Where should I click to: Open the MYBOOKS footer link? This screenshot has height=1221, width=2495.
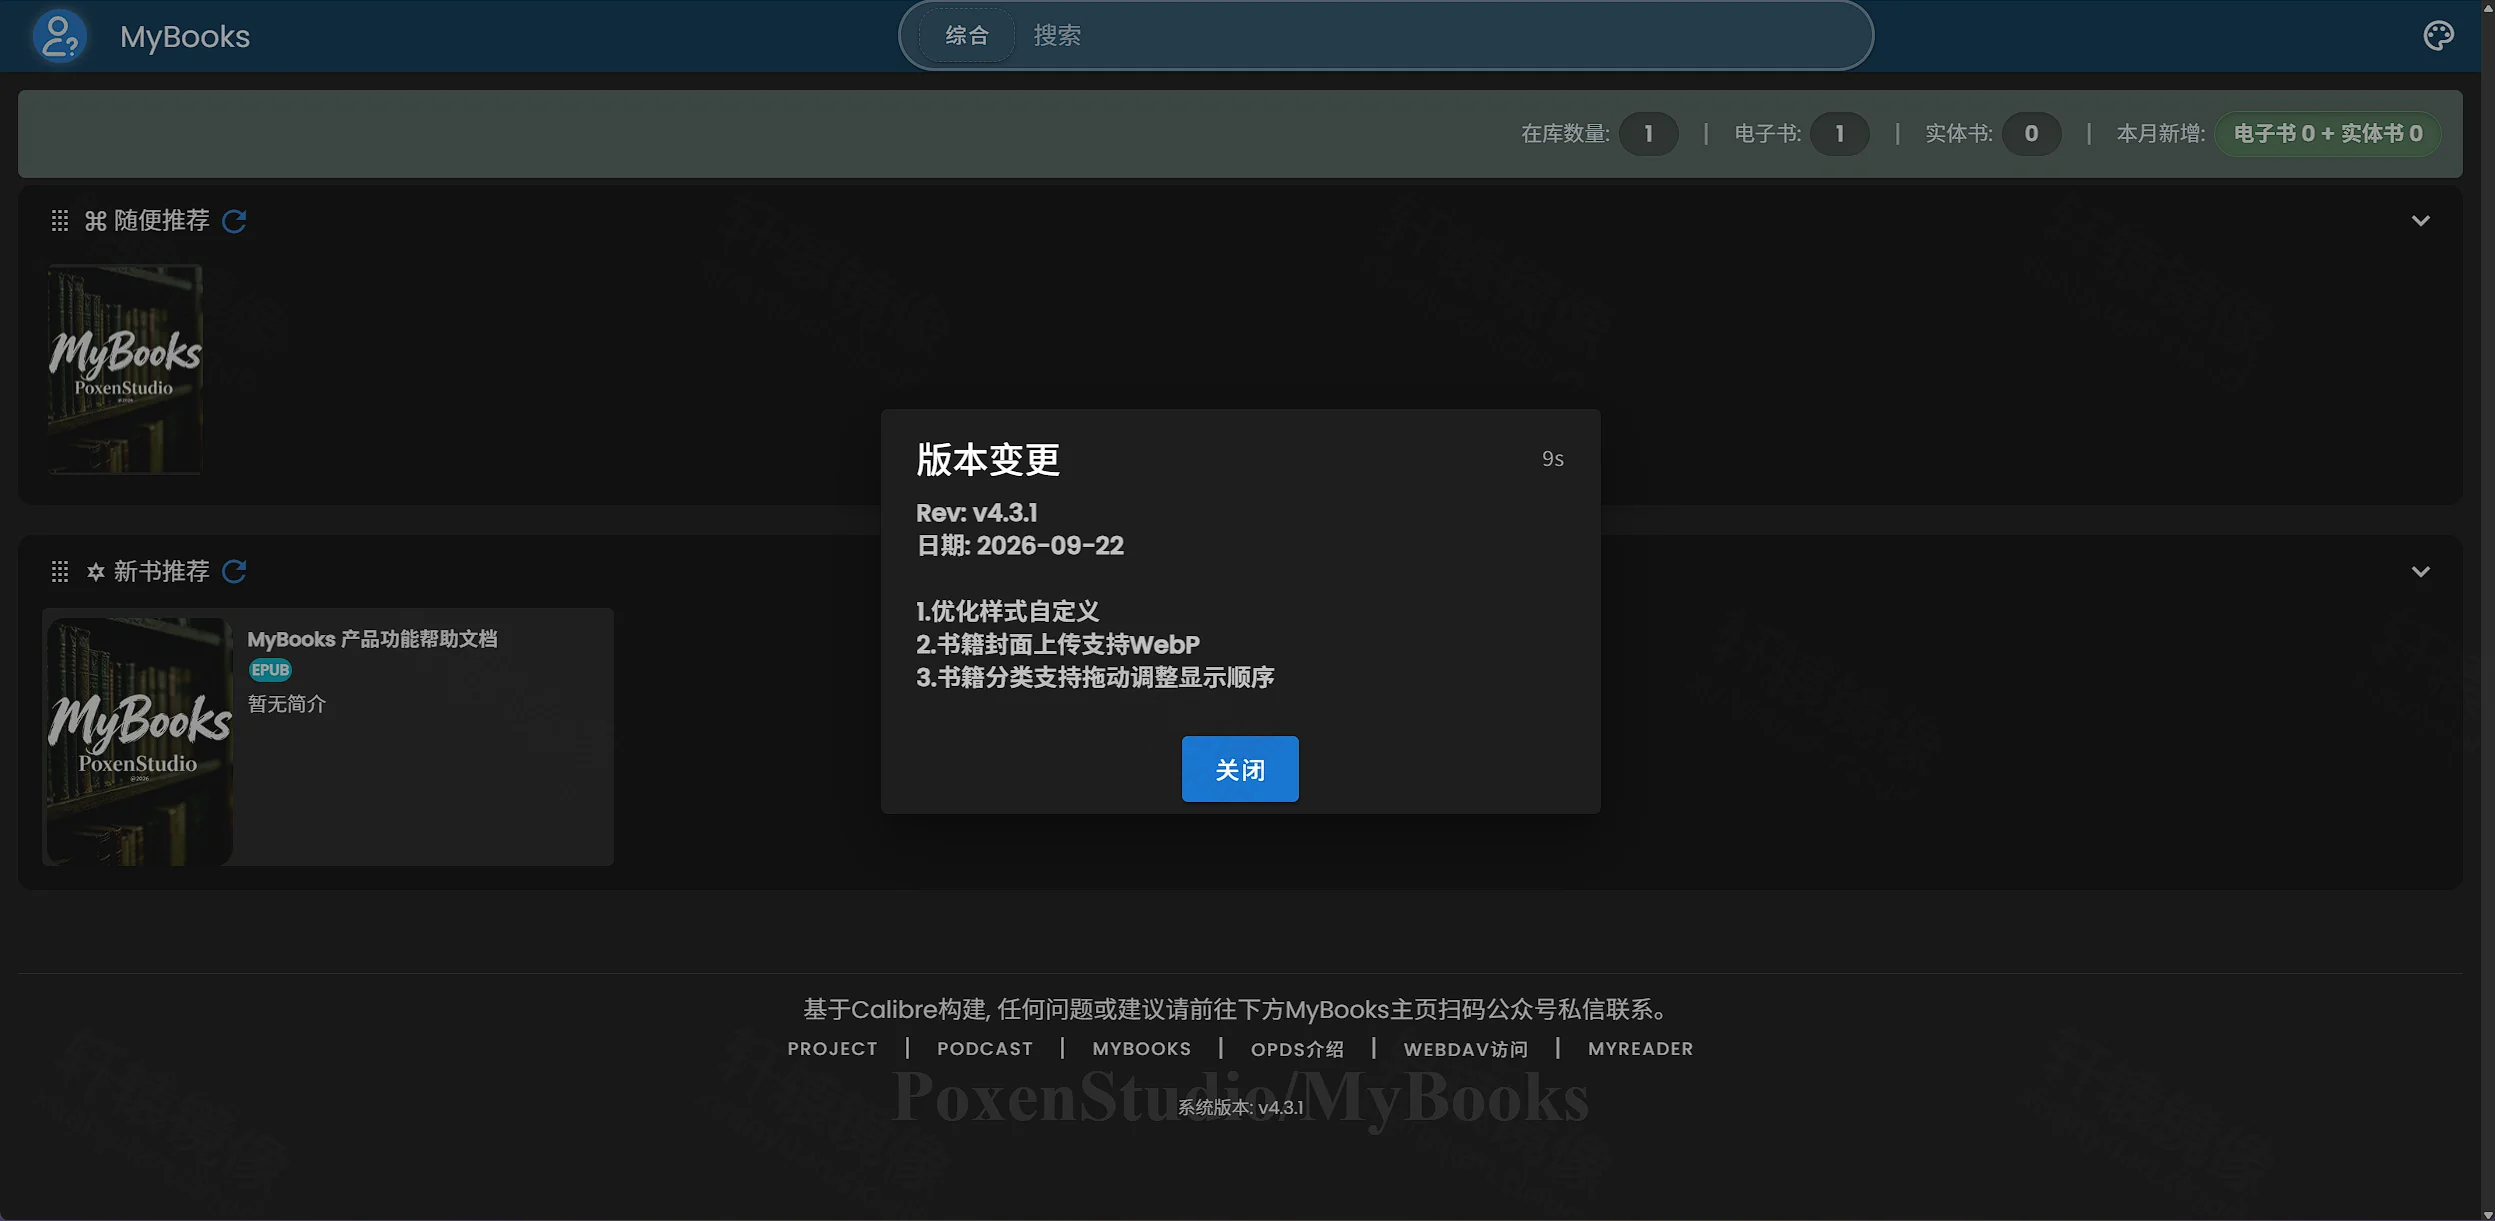(1142, 1048)
